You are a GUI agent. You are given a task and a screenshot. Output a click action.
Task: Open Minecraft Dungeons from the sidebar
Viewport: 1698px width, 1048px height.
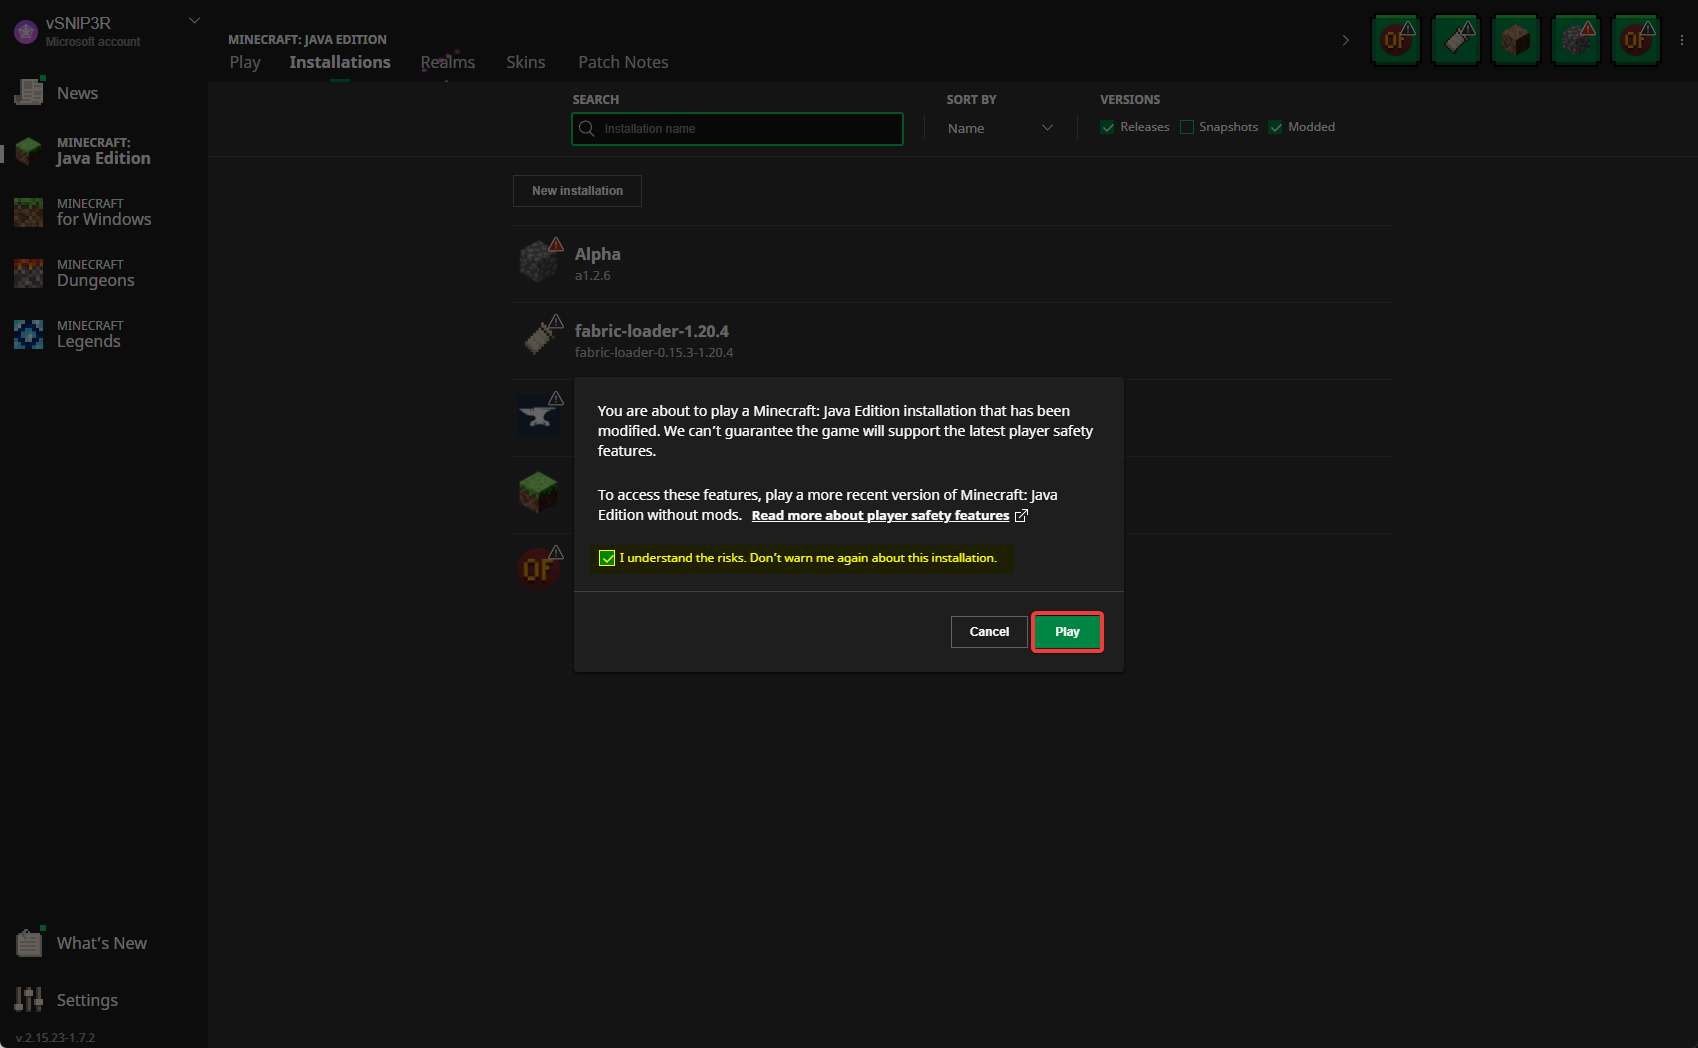point(95,272)
